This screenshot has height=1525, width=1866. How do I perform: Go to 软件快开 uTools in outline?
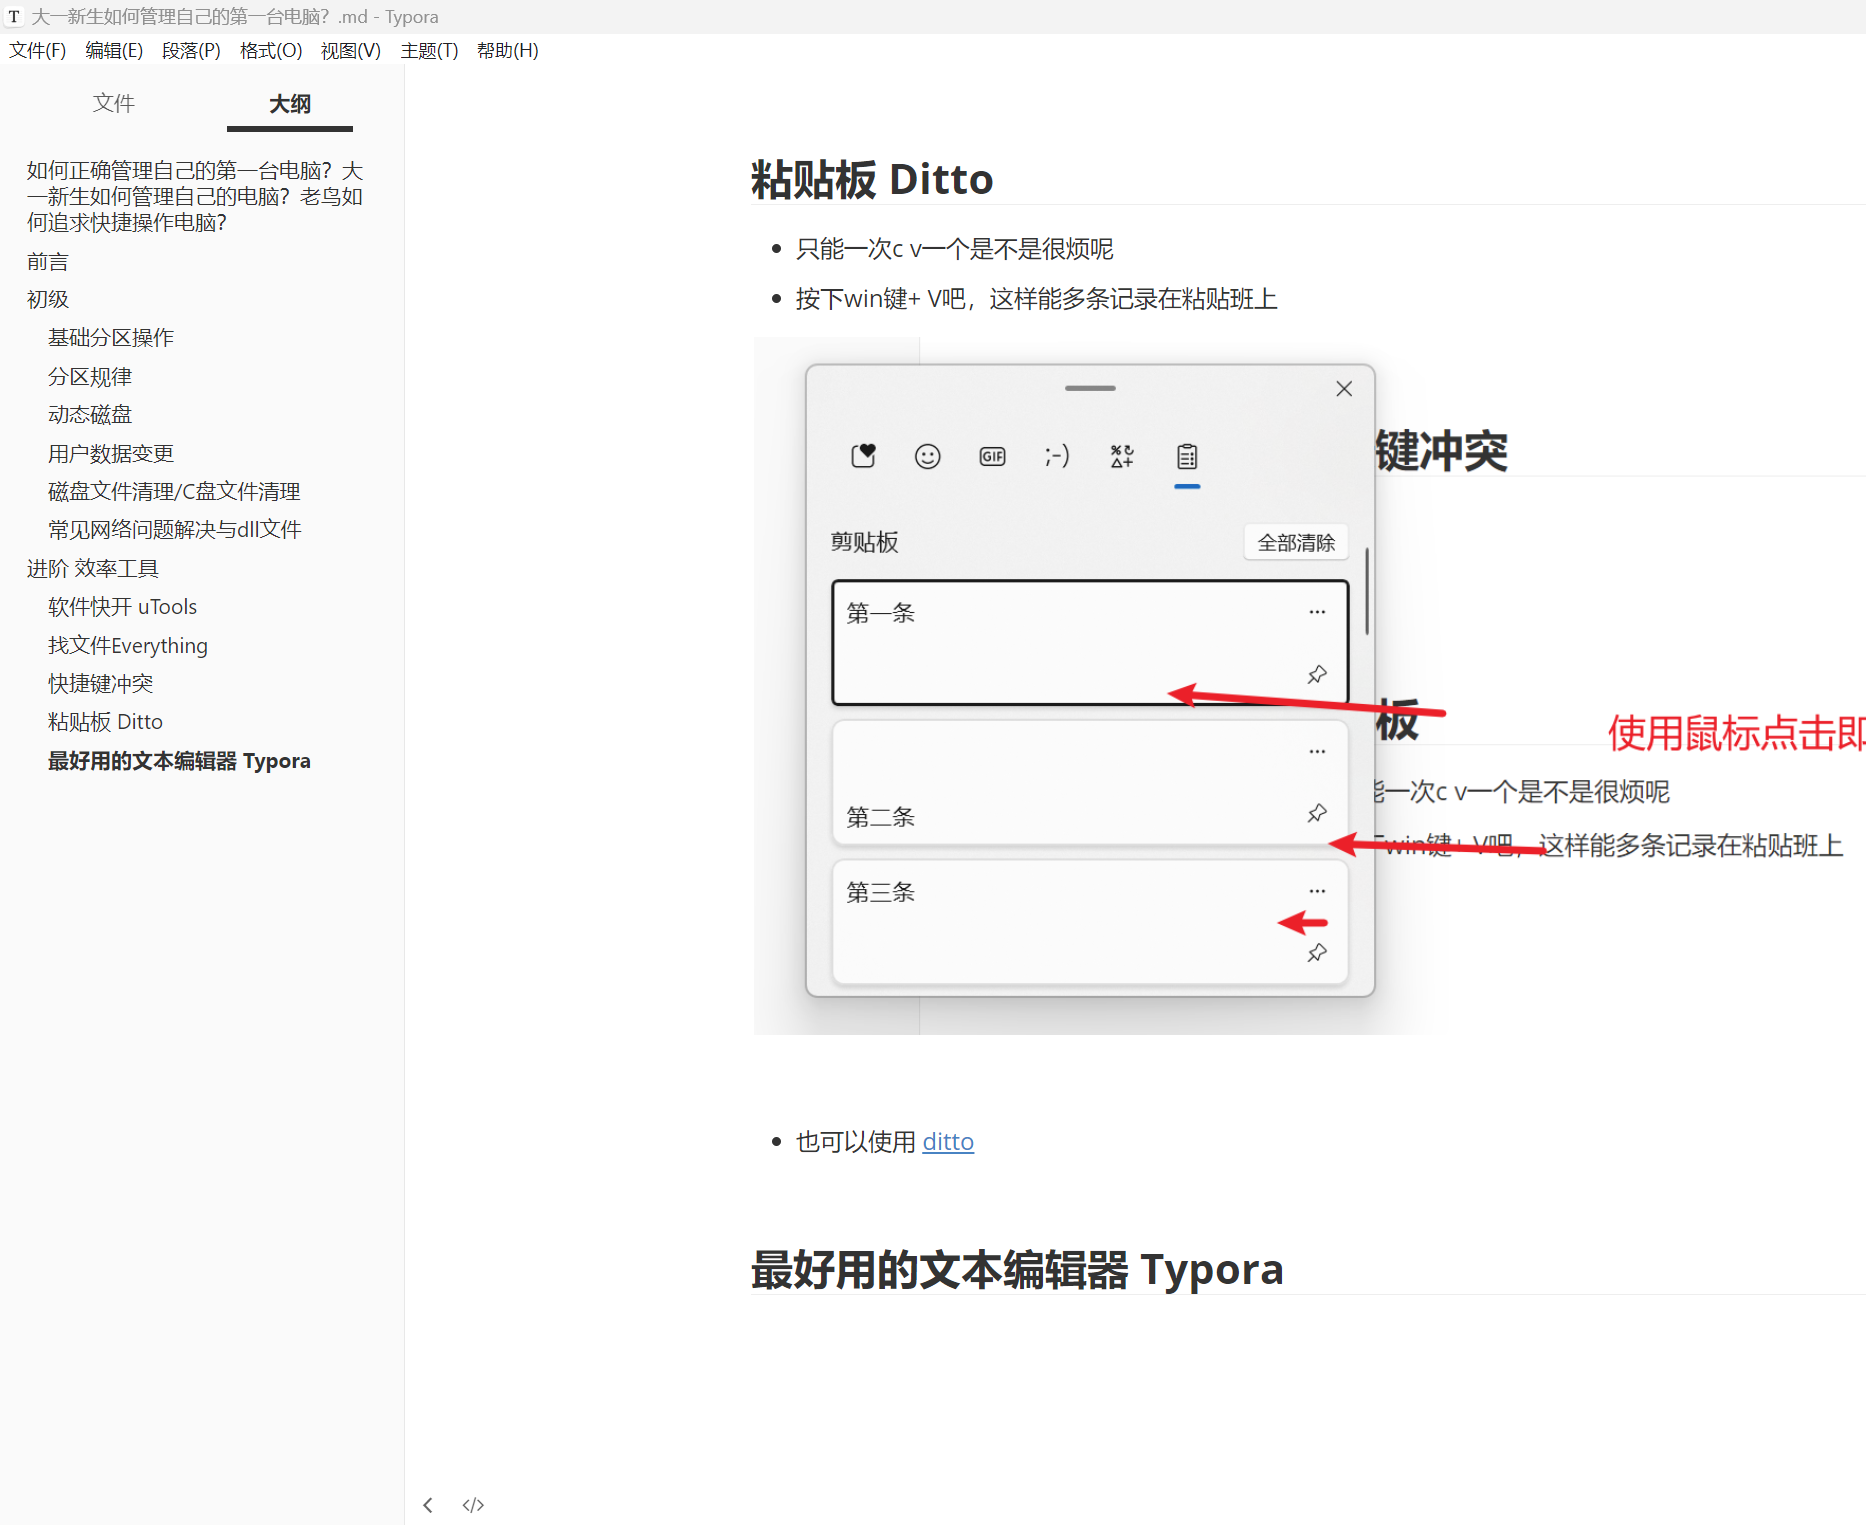tap(123, 607)
